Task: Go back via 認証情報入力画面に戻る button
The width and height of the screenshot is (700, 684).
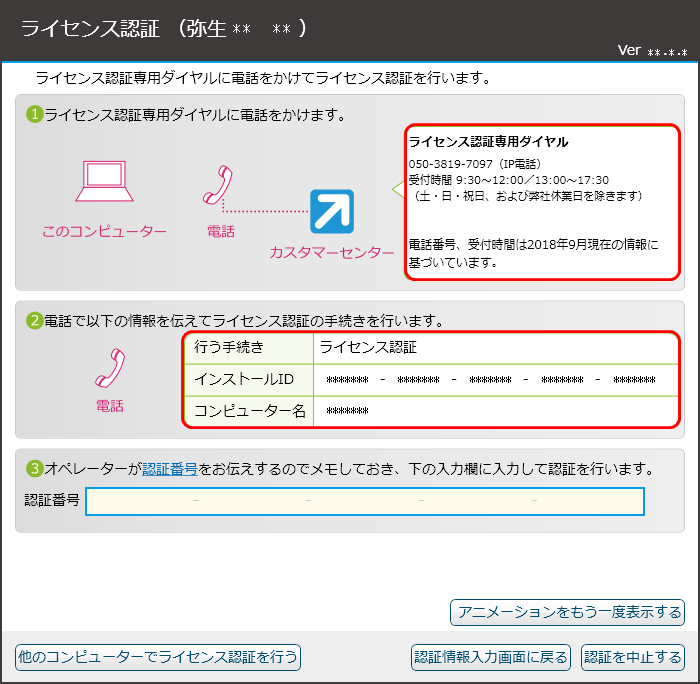Action: point(491,657)
